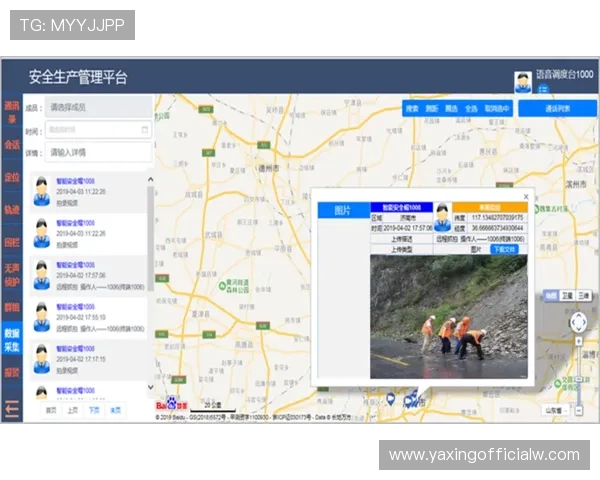
Task: Click the blue 智能安全帽1006 popup header
Action: click(401, 207)
